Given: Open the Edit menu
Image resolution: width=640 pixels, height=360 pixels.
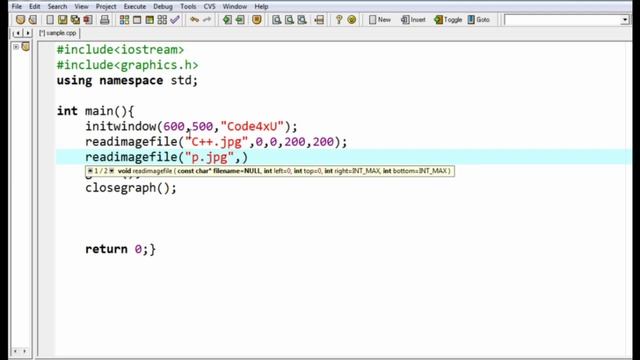Looking at the screenshot, I should point(35,7).
